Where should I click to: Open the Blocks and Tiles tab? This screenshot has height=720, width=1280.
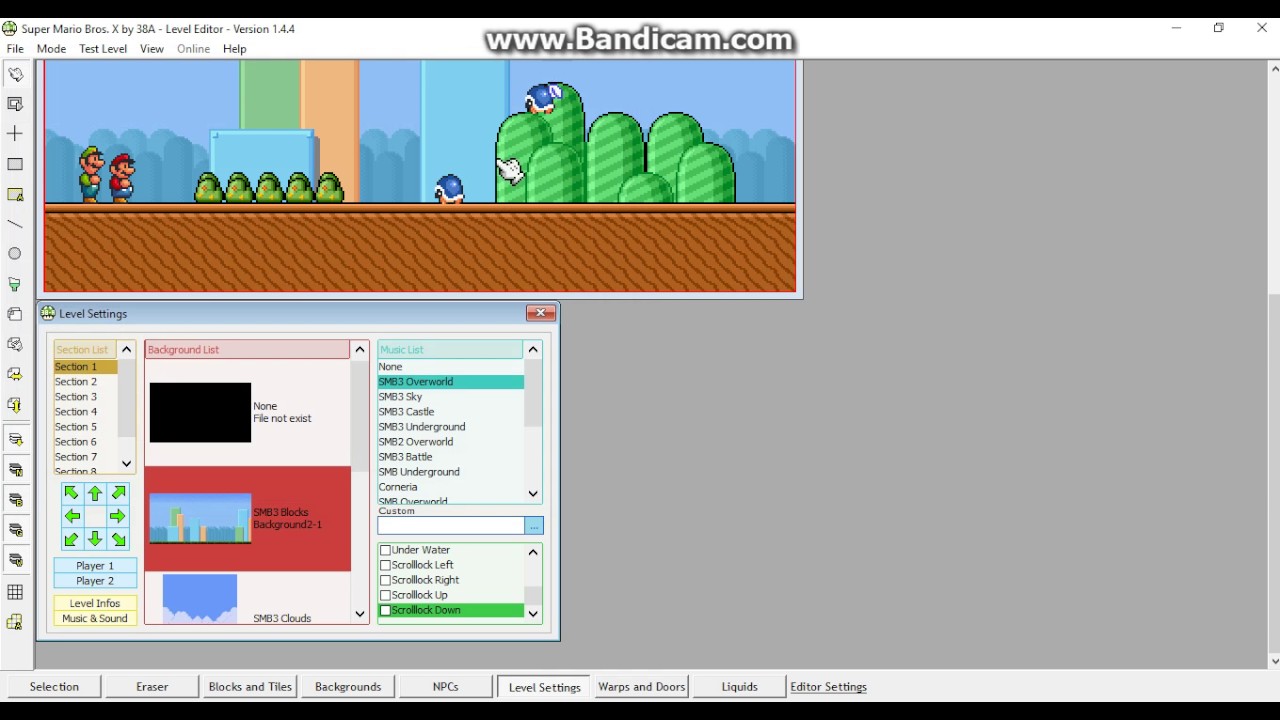click(x=250, y=686)
